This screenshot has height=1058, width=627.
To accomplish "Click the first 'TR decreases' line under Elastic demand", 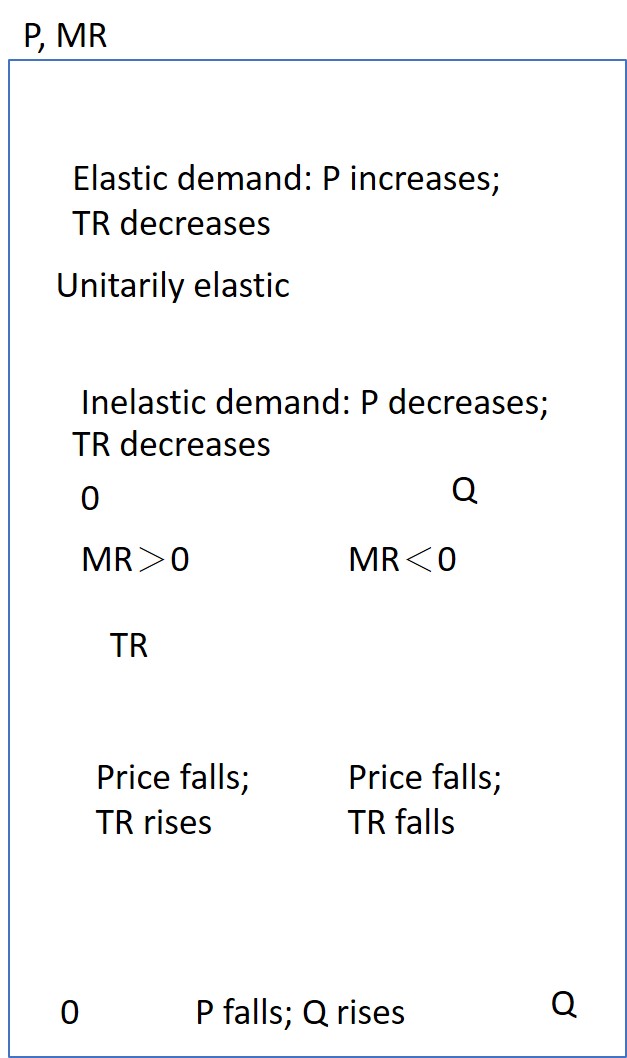I will pyautogui.click(x=171, y=223).
